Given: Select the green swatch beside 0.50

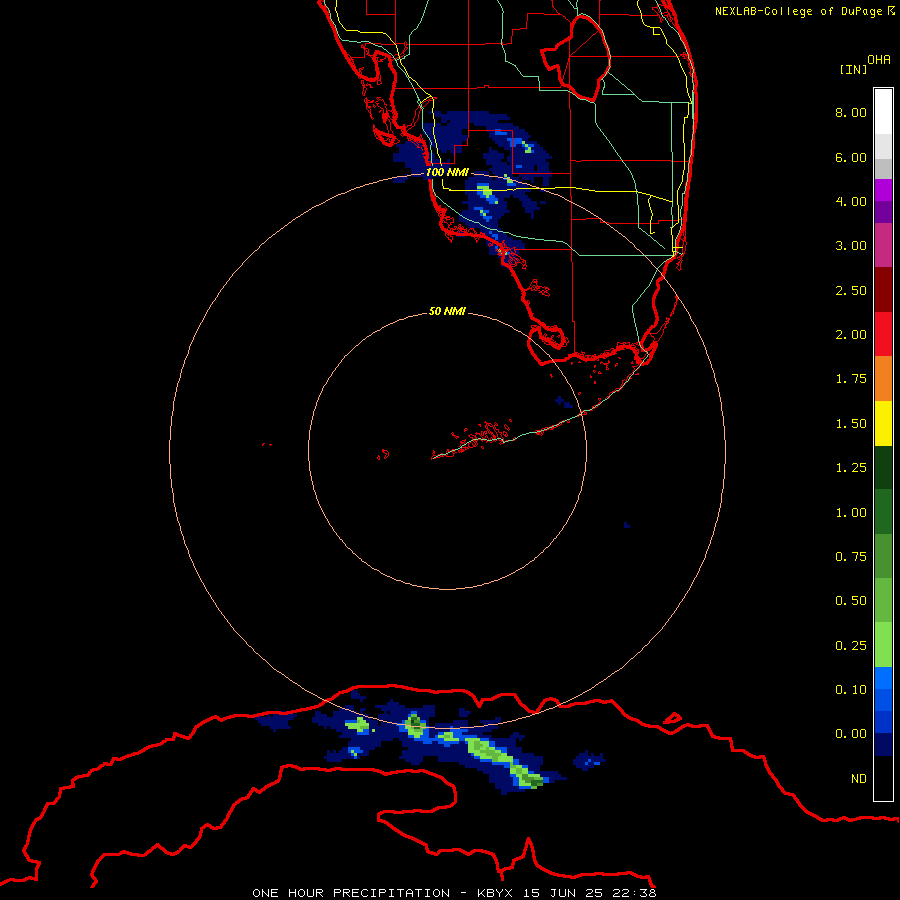Looking at the screenshot, I should click(883, 601).
